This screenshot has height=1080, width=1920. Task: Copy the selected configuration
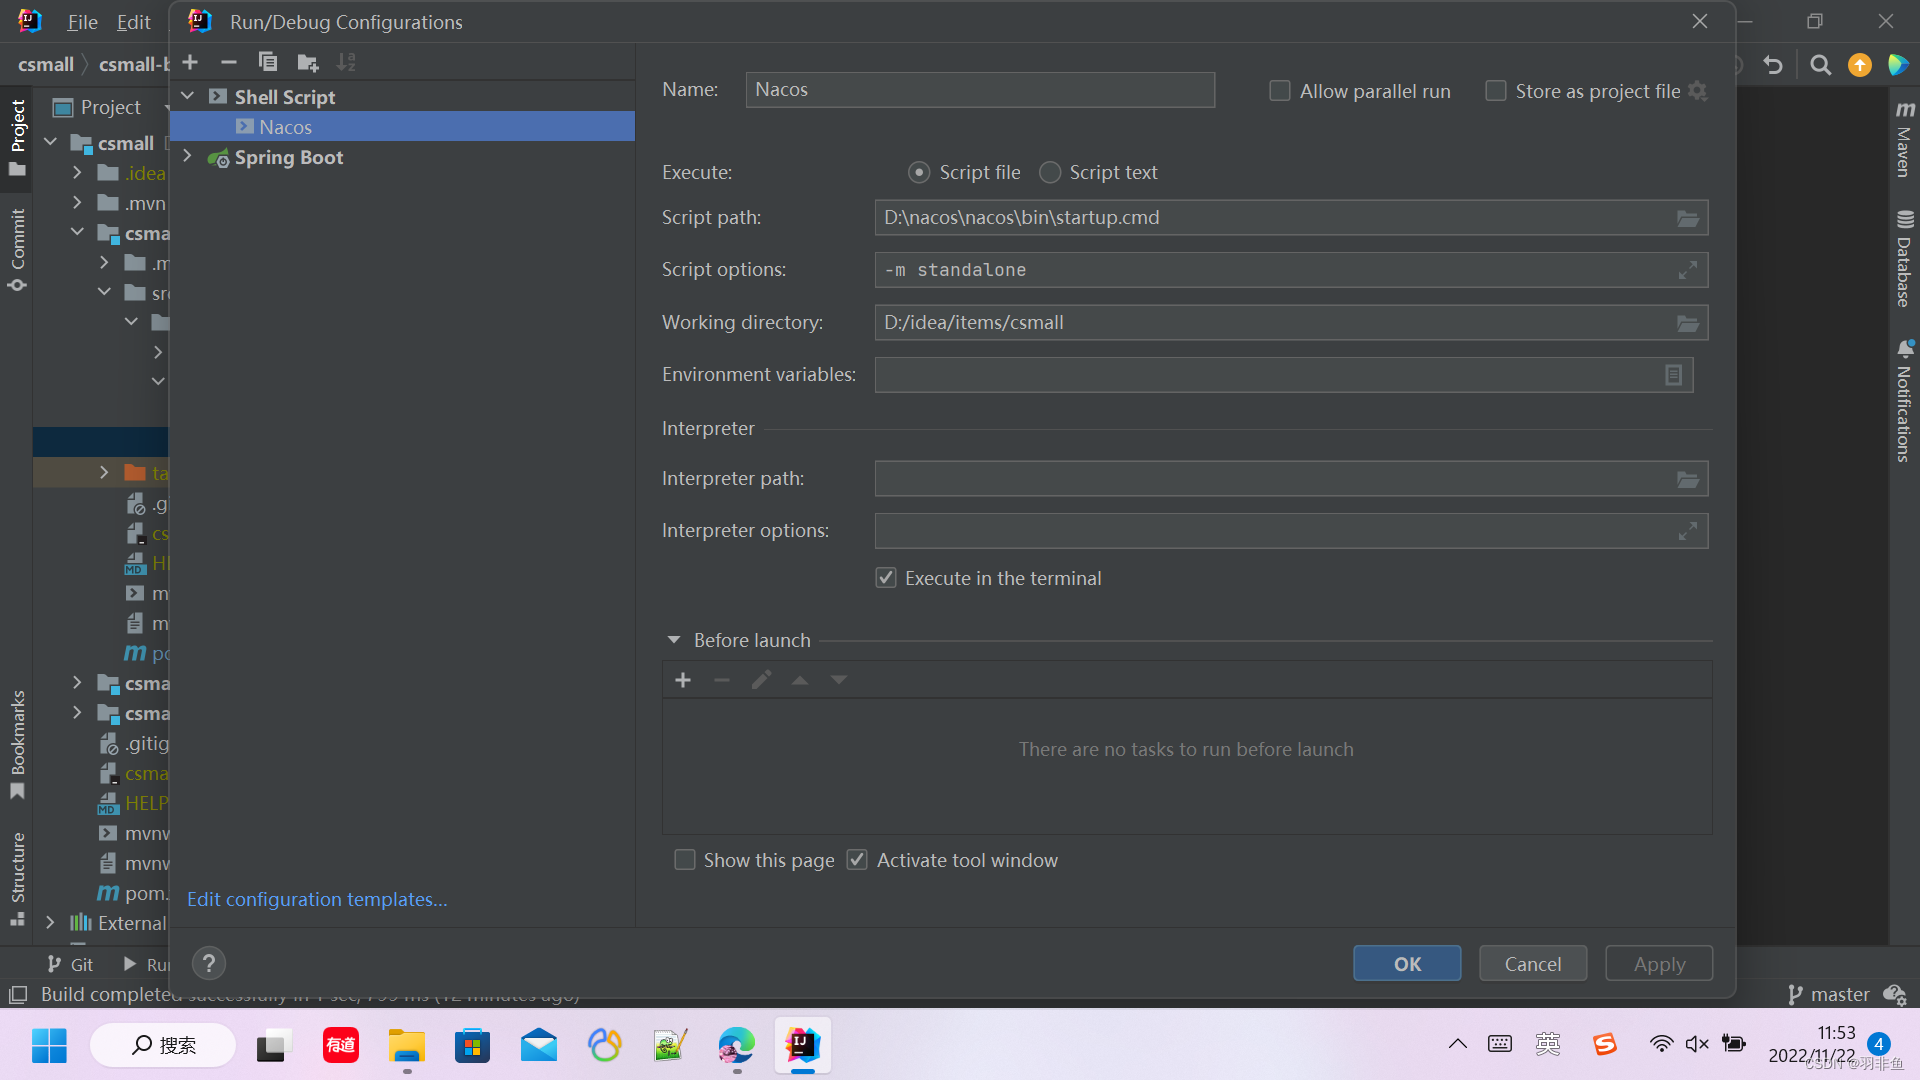click(268, 62)
